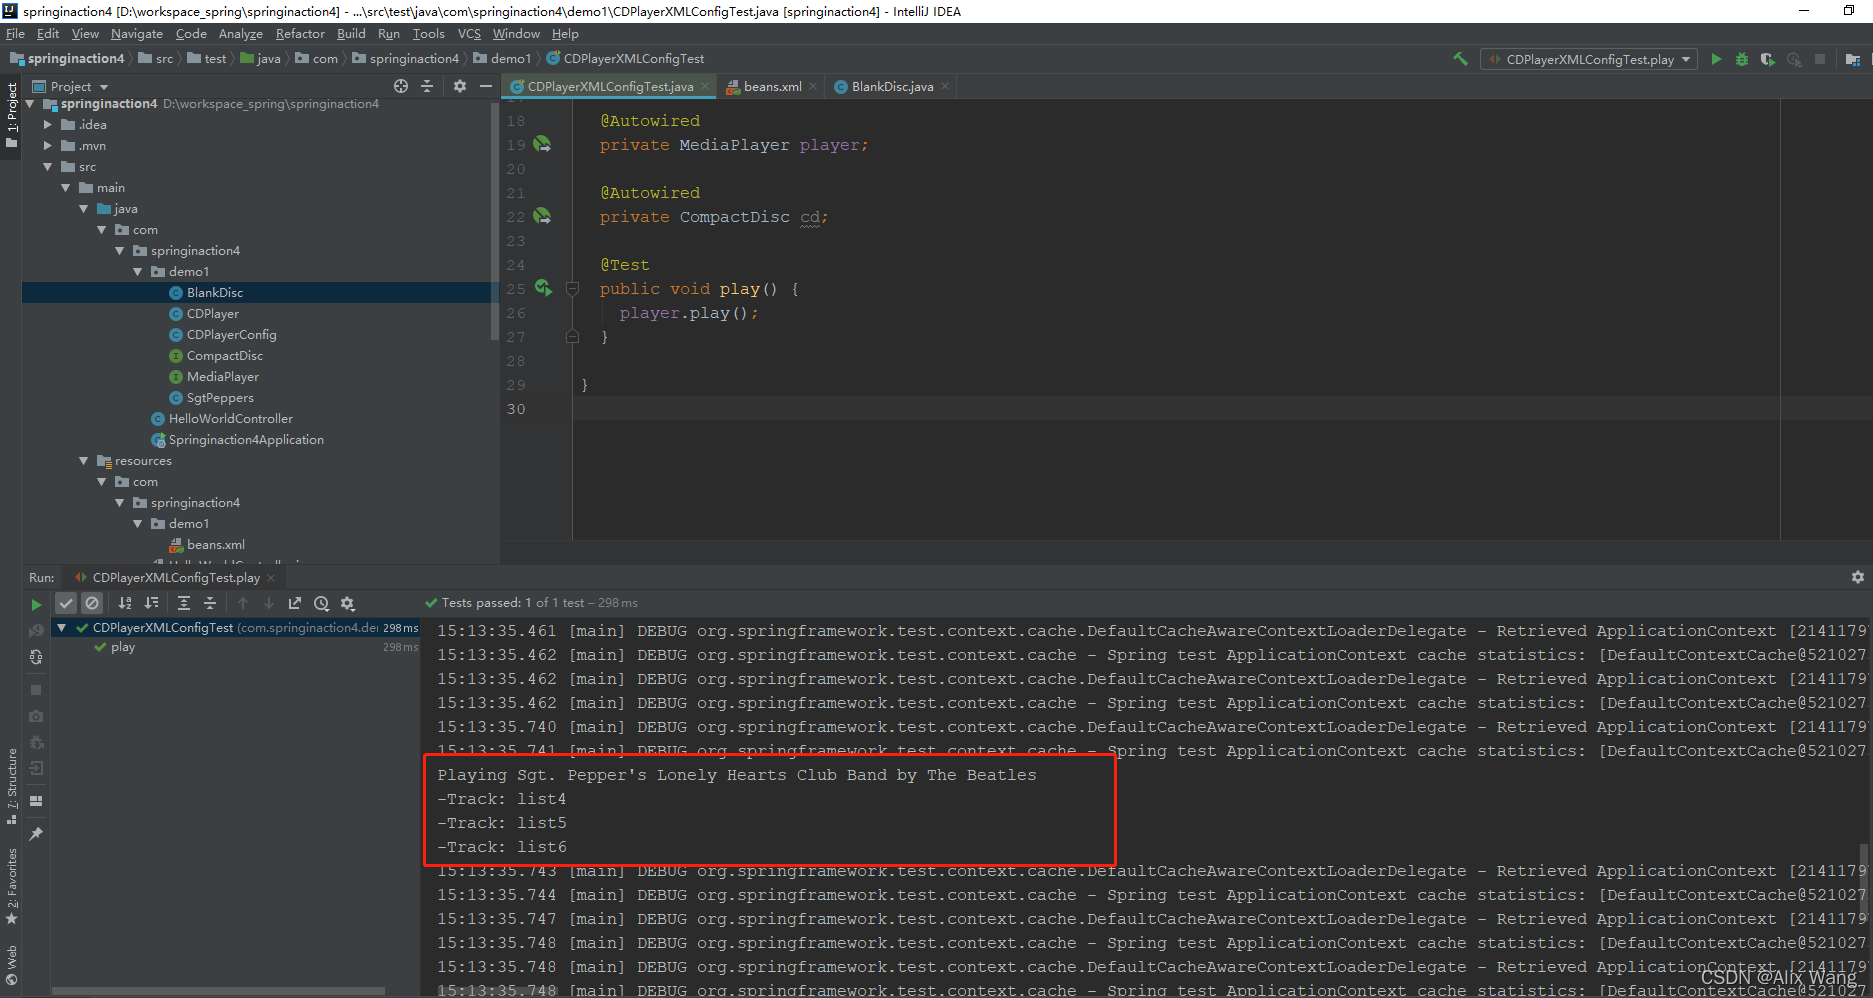This screenshot has width=1873, height=998.
Task: Open the VCS menu
Action: (469, 34)
